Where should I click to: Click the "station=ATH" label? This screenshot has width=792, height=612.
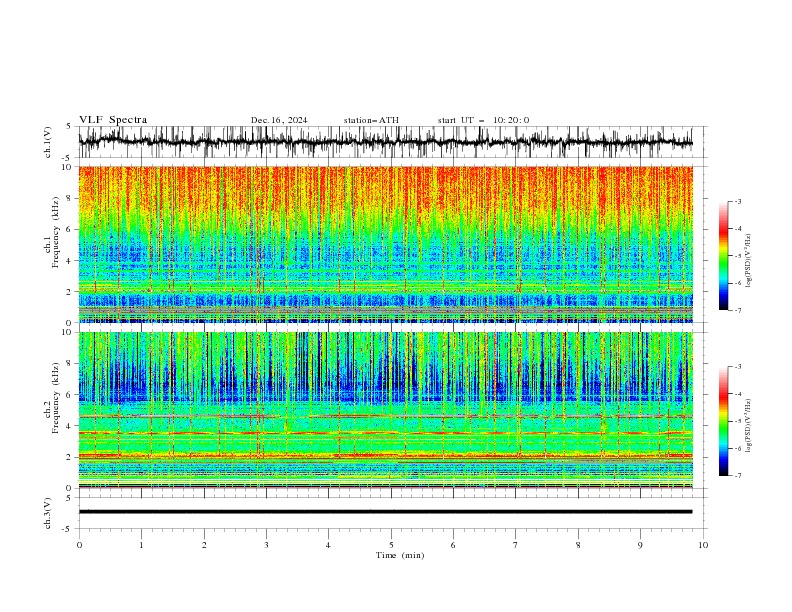coord(371,120)
